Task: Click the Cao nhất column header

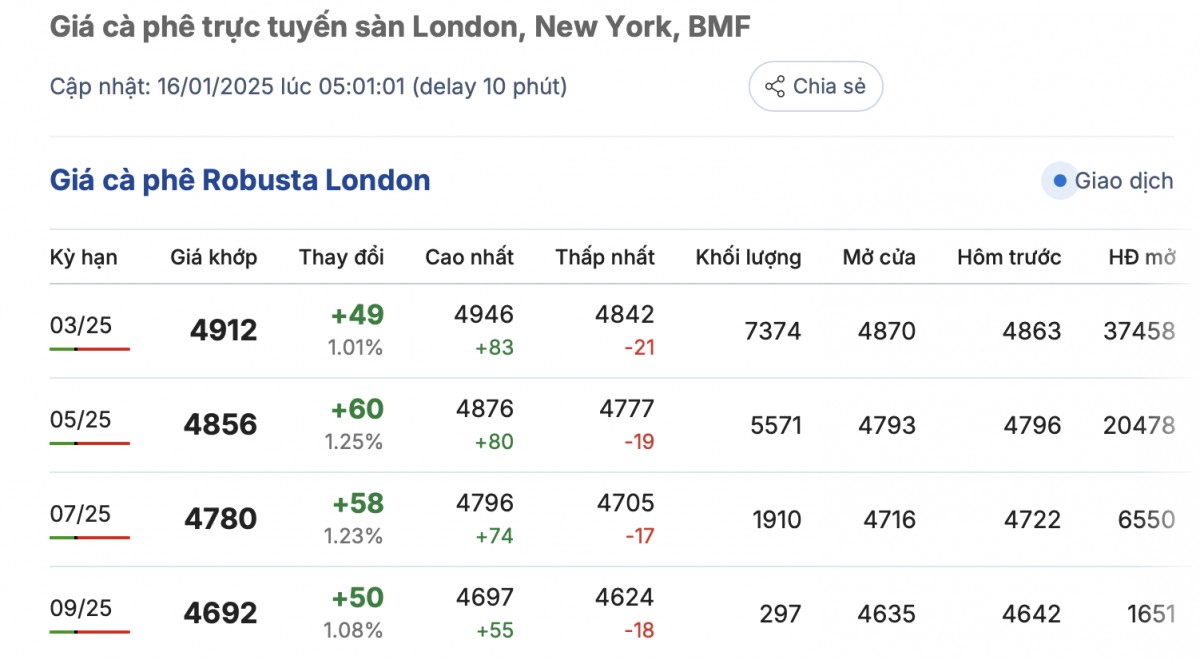Action: click(x=469, y=257)
